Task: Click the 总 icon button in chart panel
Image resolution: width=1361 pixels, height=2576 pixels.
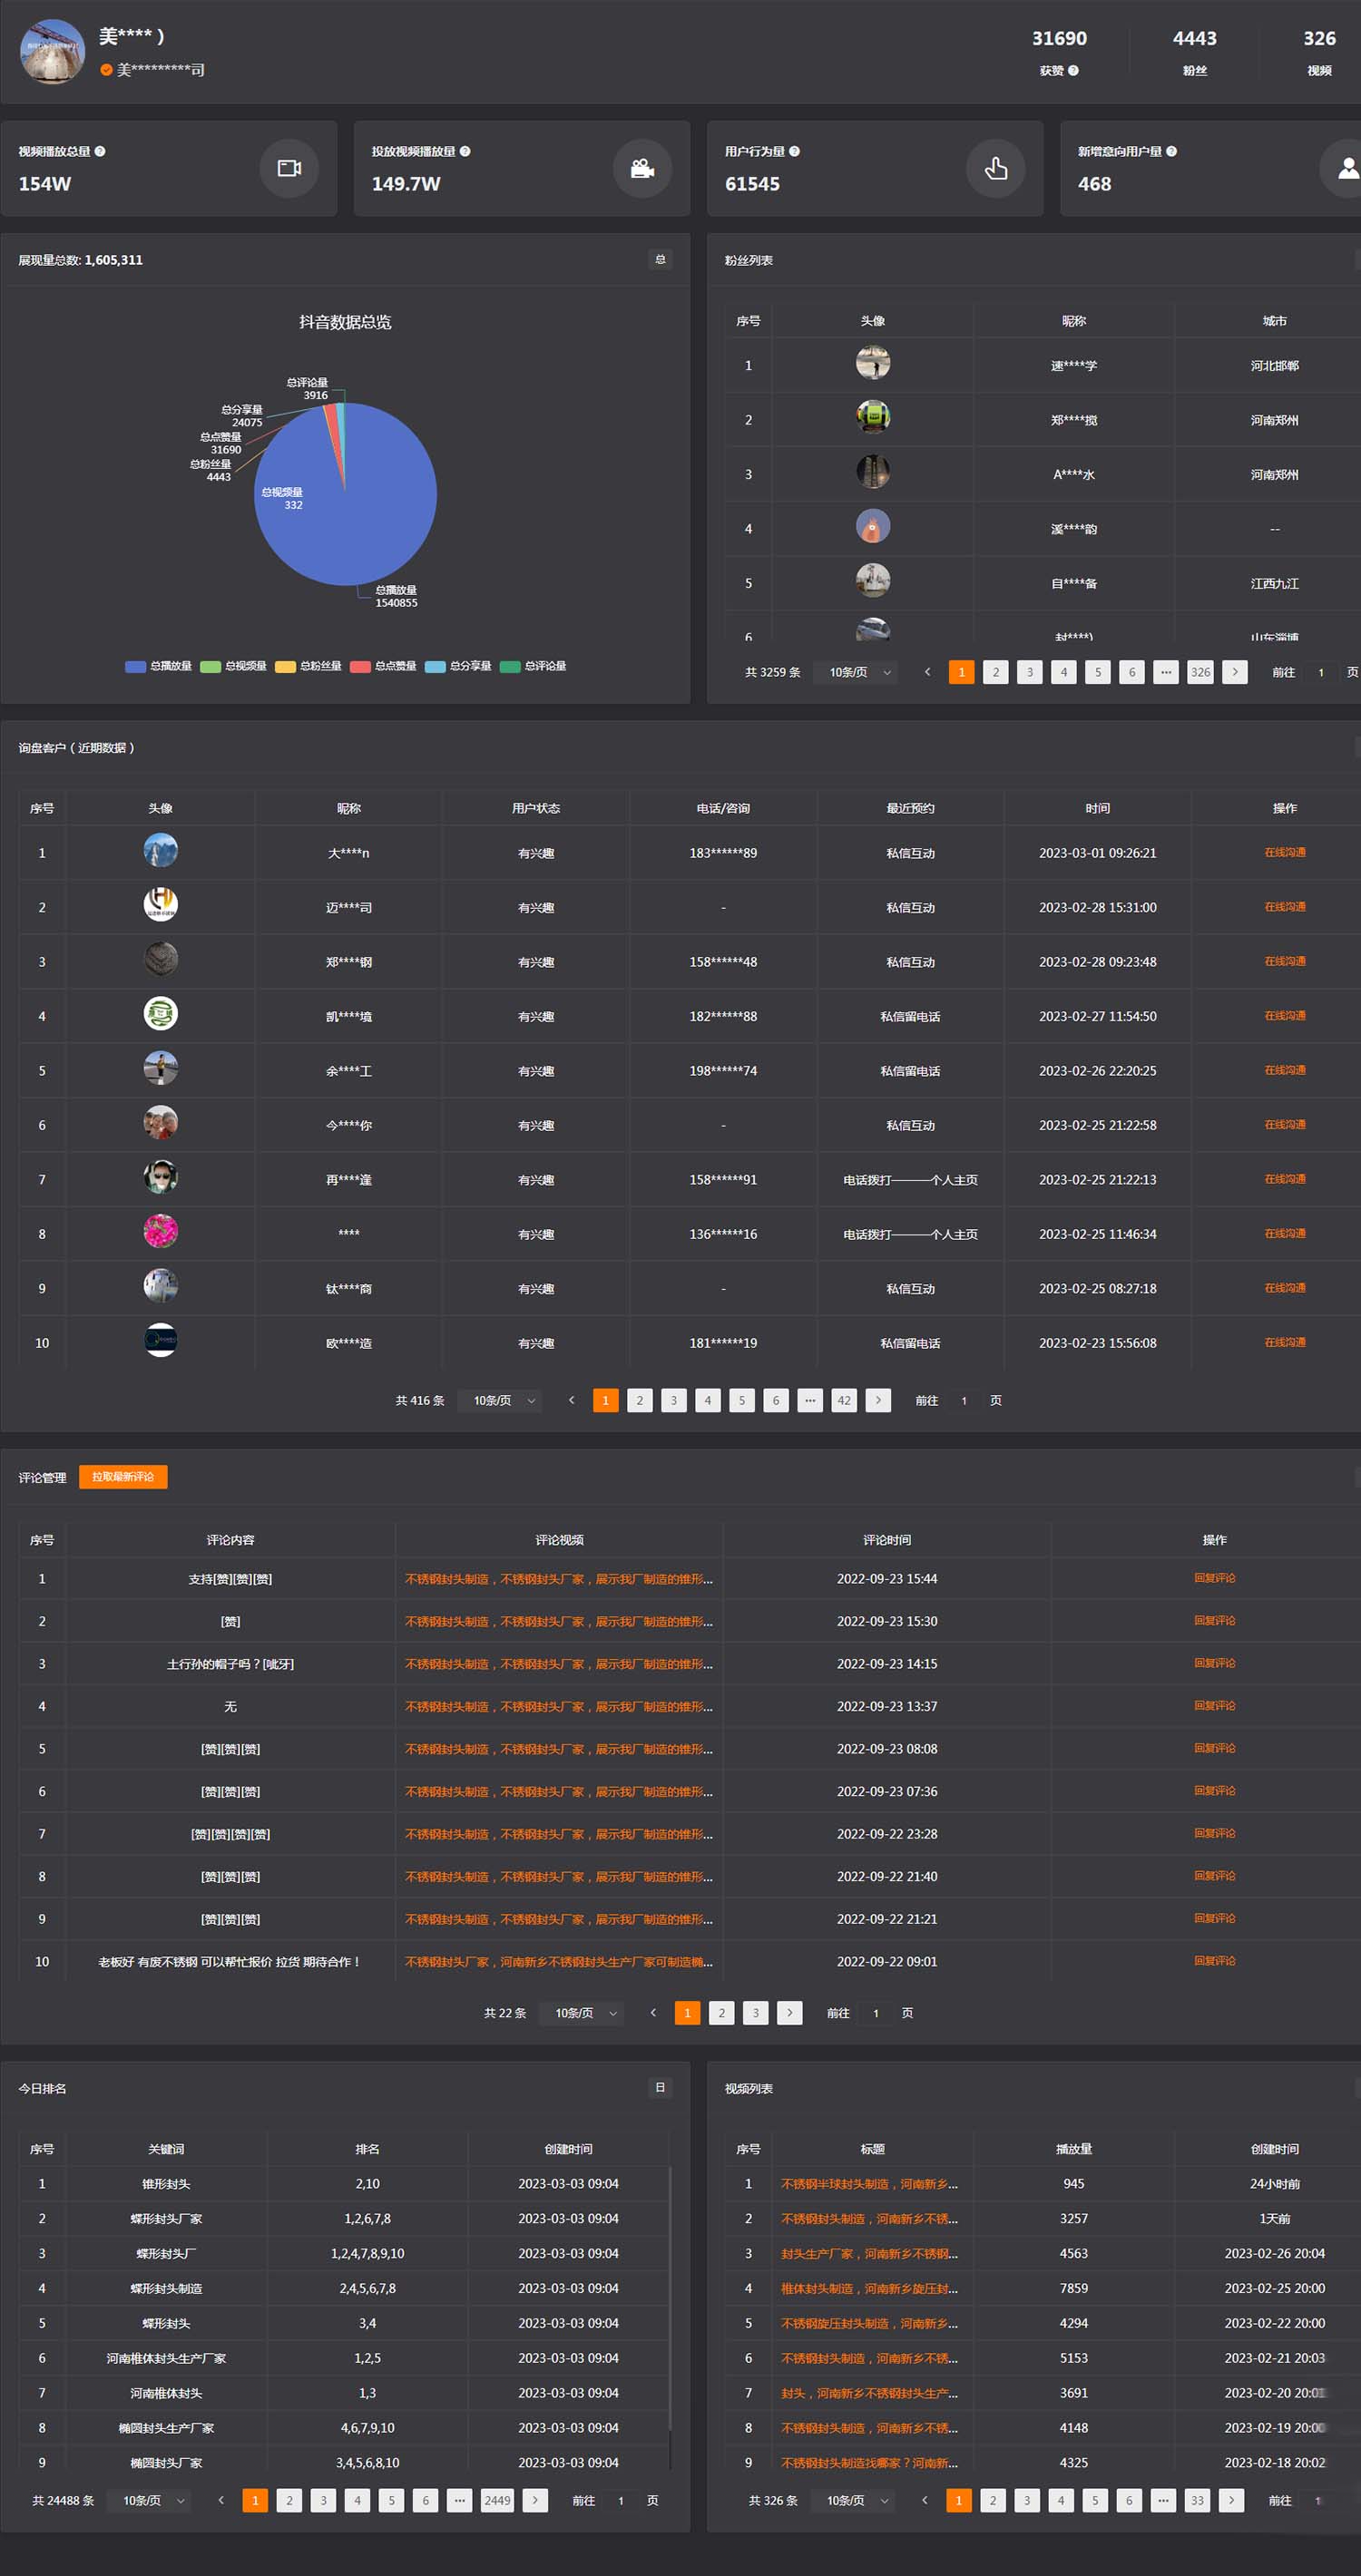Action: pyautogui.click(x=660, y=260)
